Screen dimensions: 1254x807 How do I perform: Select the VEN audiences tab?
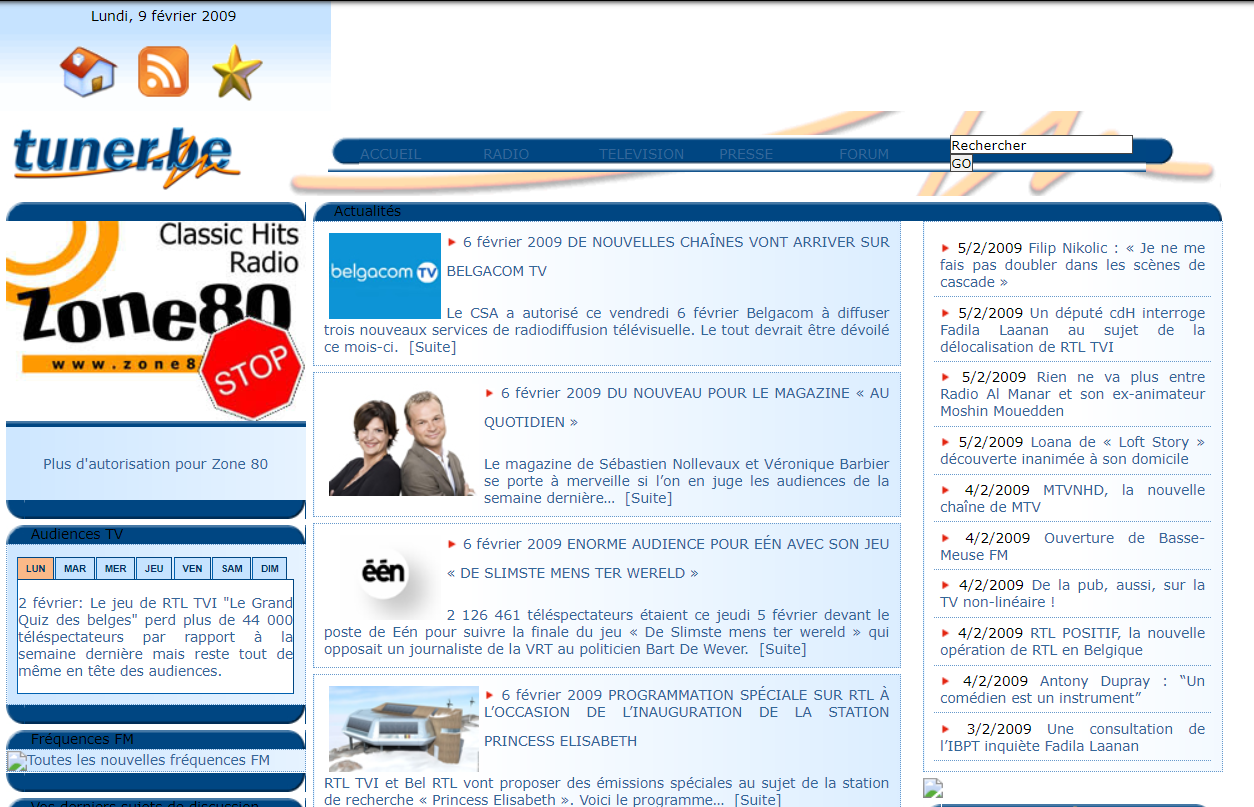[x=192, y=569]
